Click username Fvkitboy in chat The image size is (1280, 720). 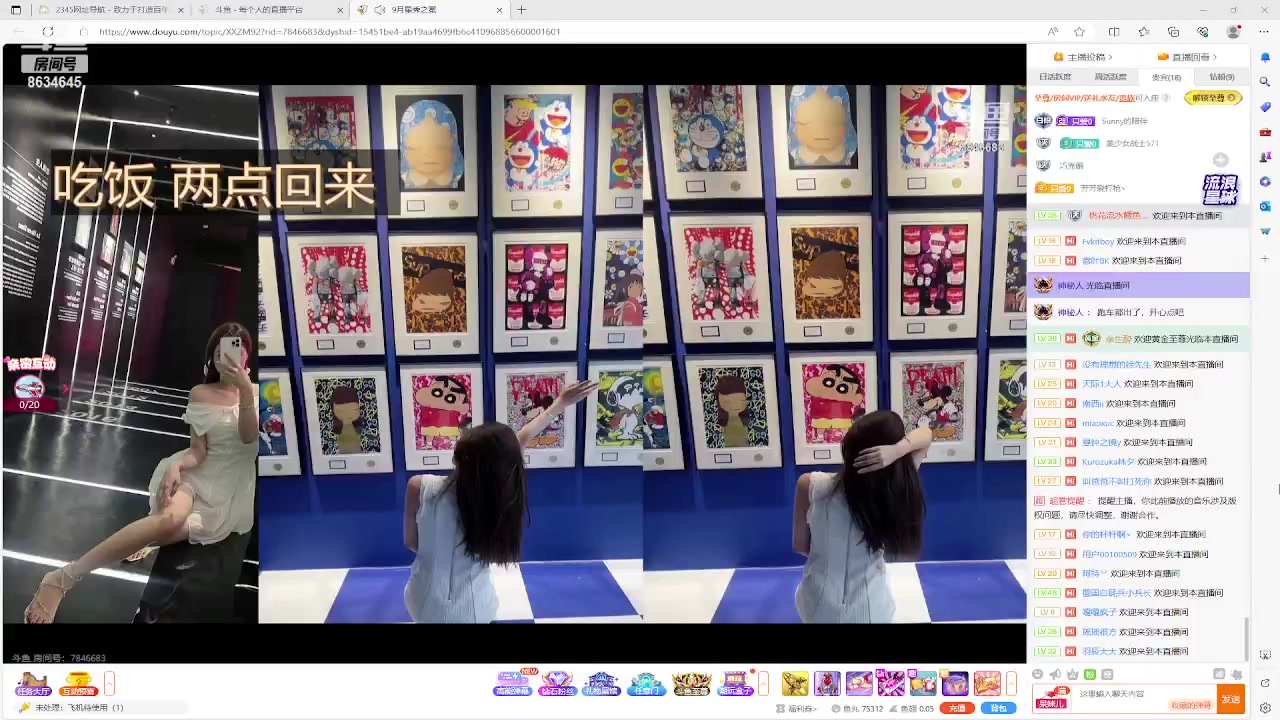[x=1098, y=241]
